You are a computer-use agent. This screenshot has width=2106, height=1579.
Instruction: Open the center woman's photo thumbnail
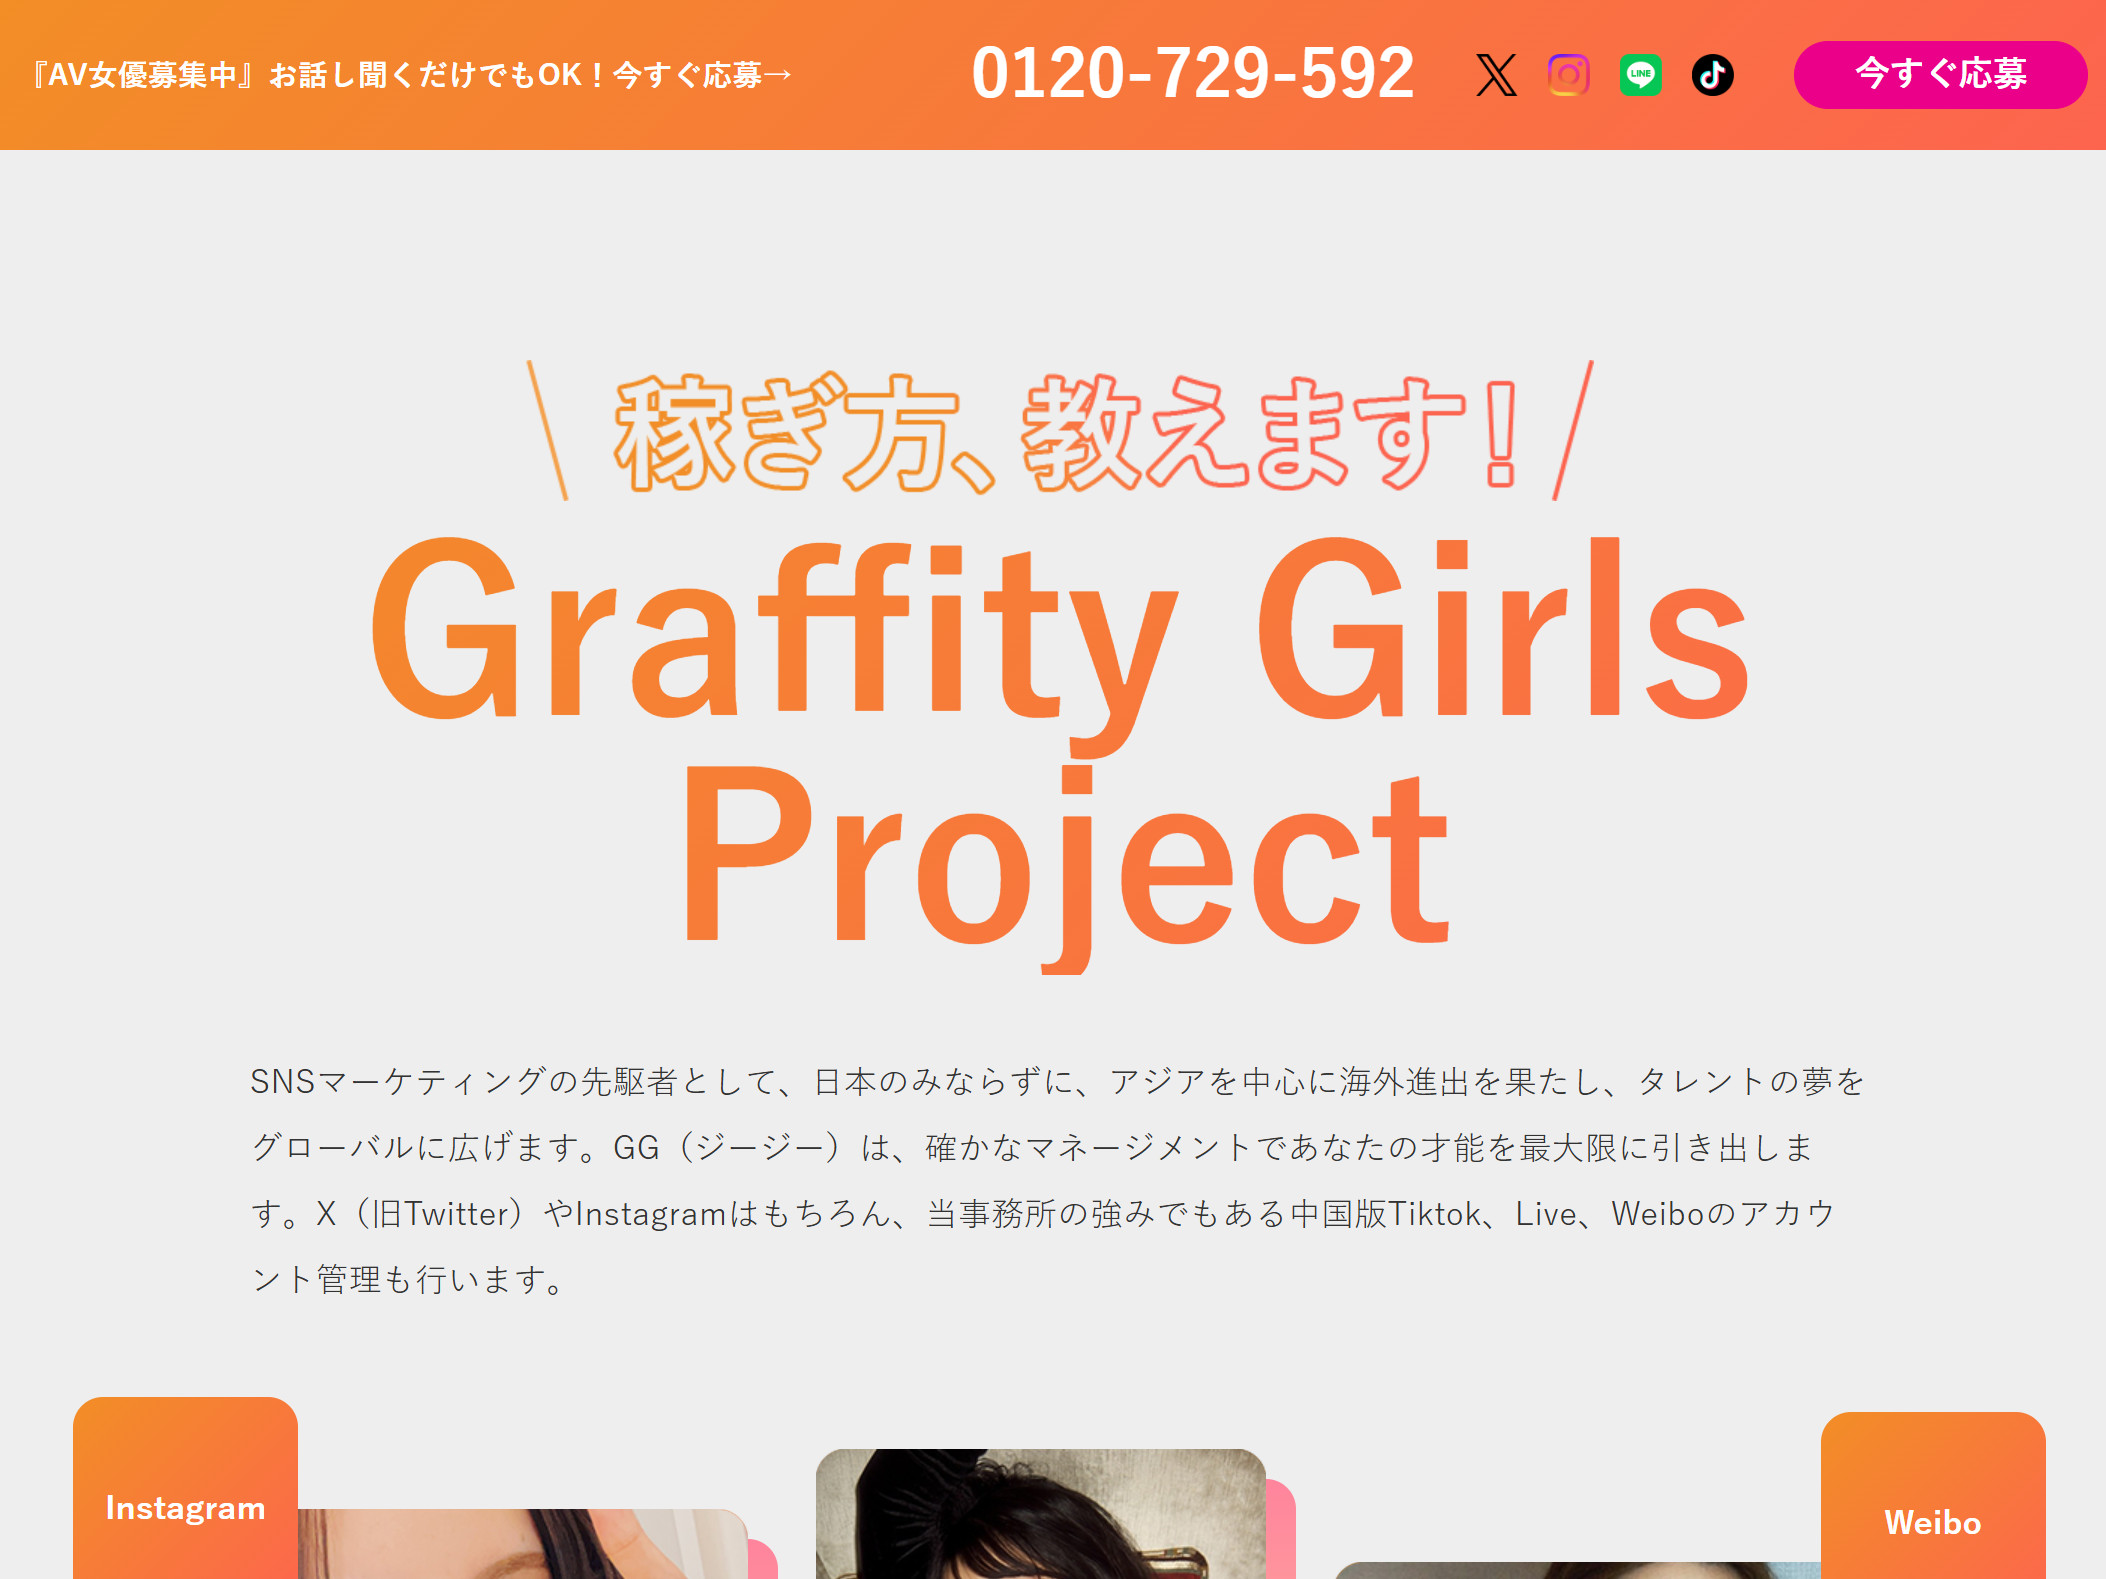coord(1040,1514)
